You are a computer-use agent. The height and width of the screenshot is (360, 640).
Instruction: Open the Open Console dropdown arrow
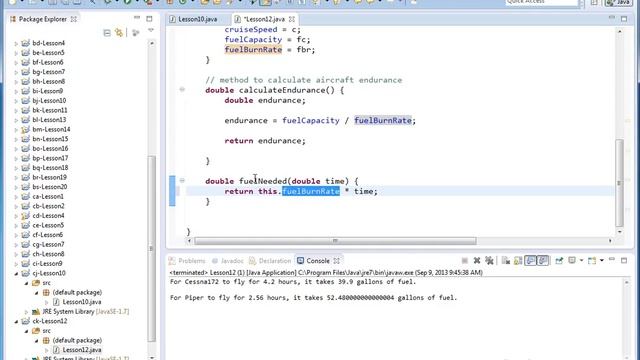click(602, 261)
